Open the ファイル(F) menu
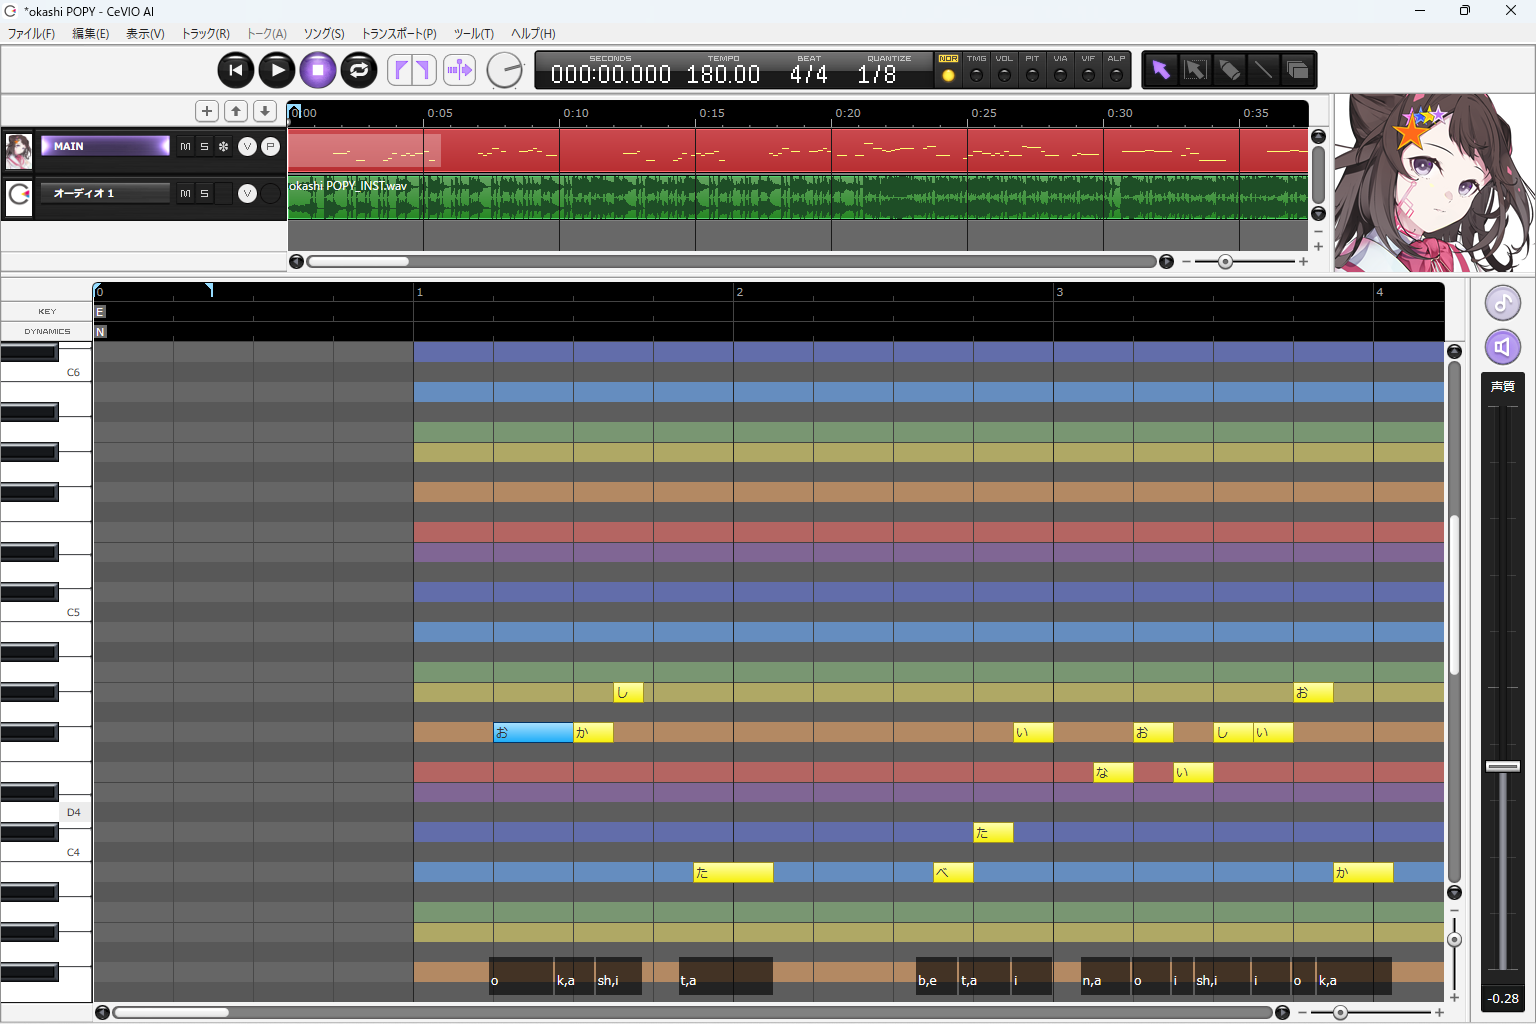The image size is (1536, 1024). tap(31, 34)
